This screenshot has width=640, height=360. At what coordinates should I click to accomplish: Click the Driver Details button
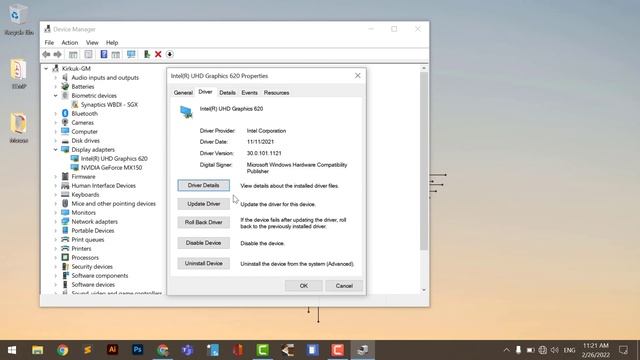click(x=203, y=185)
